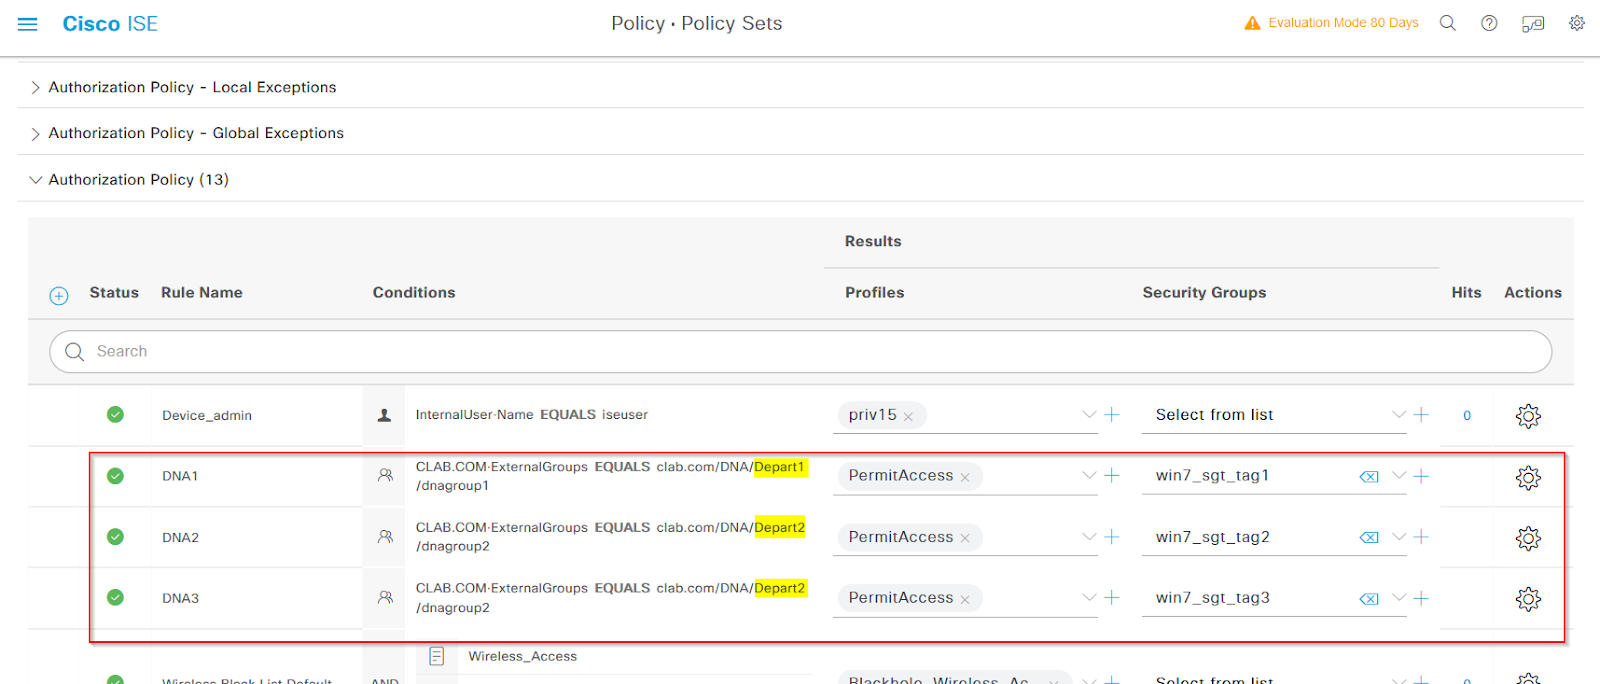Clear win7_sgt_tag2 security group

click(x=1369, y=538)
